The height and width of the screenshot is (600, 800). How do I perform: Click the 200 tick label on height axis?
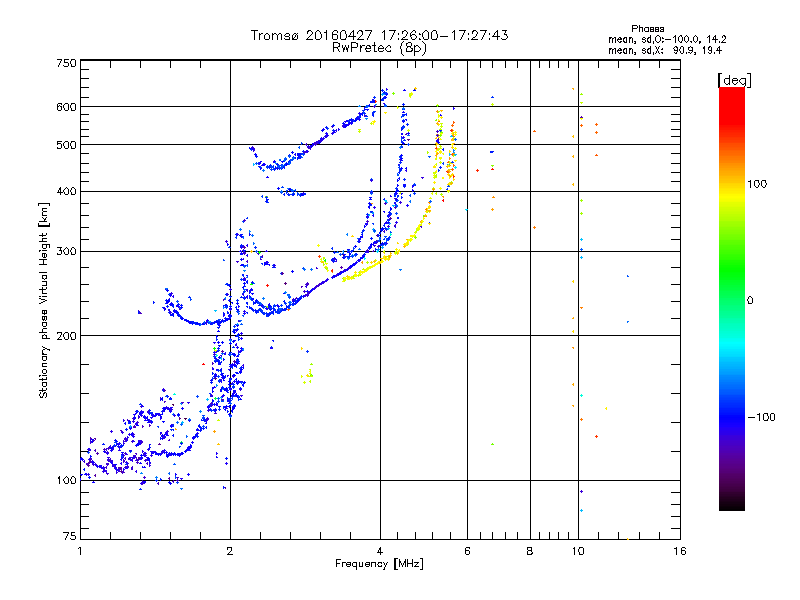[x=66, y=336]
